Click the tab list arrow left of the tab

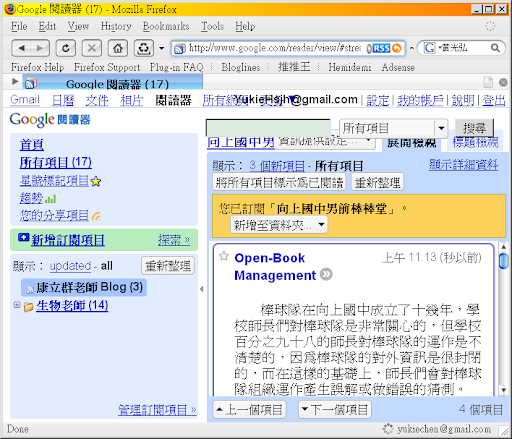tap(15, 81)
